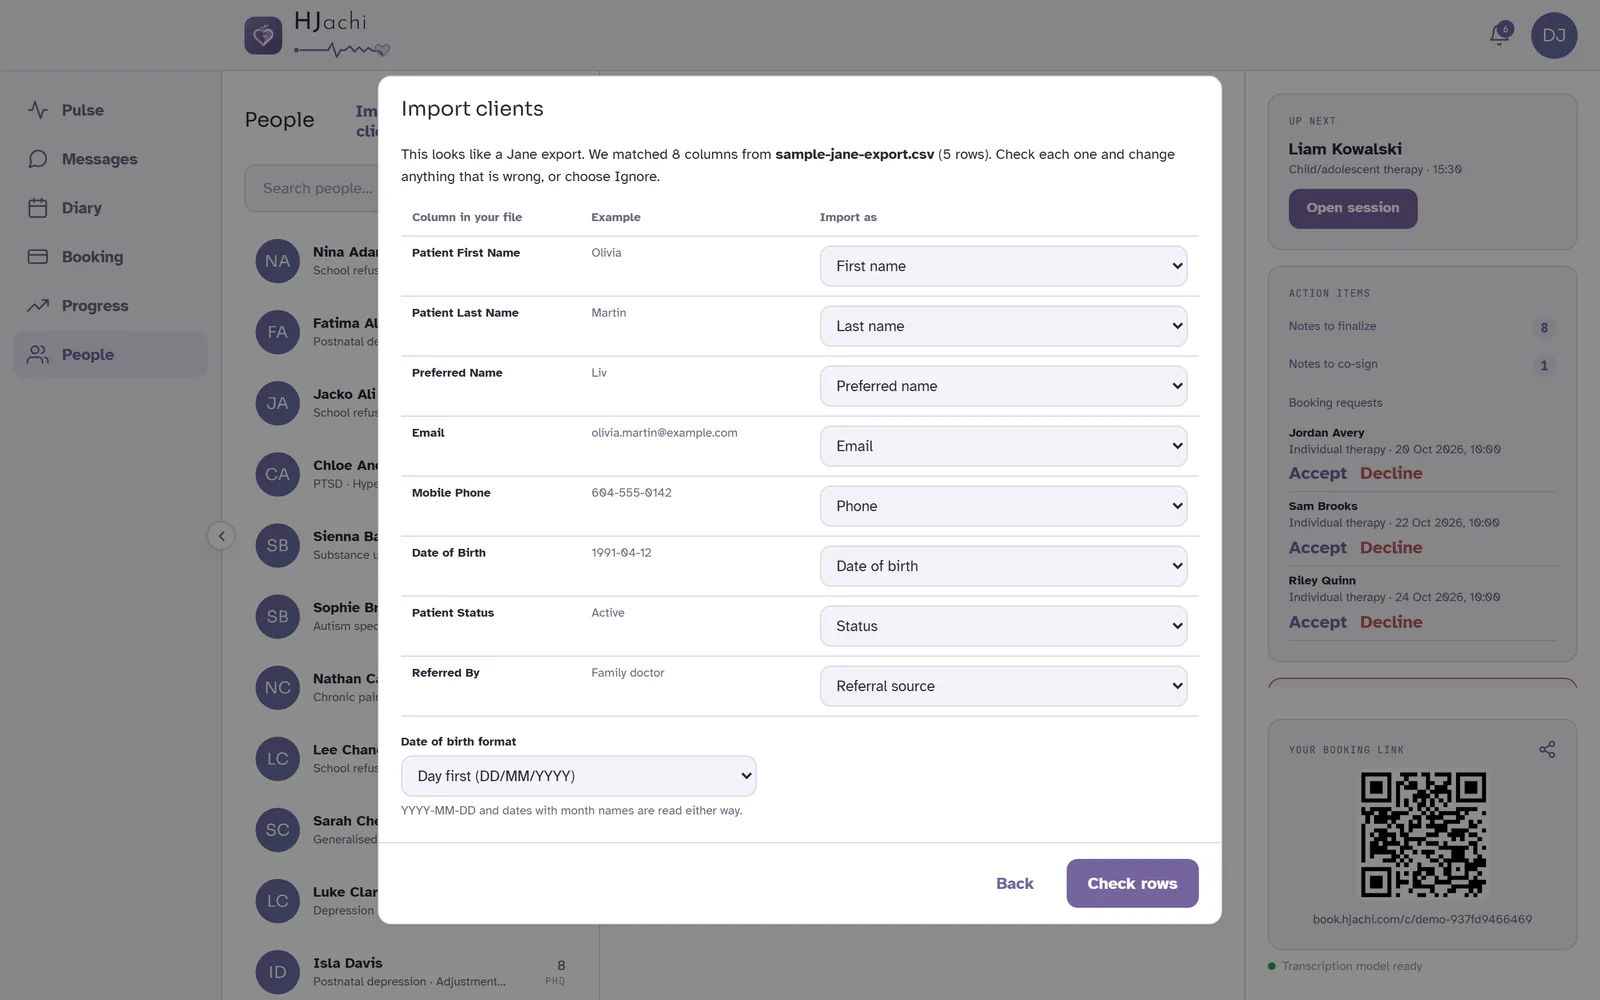Open the DJ user avatar menu
This screenshot has height=1000, width=1600.
1554,35
